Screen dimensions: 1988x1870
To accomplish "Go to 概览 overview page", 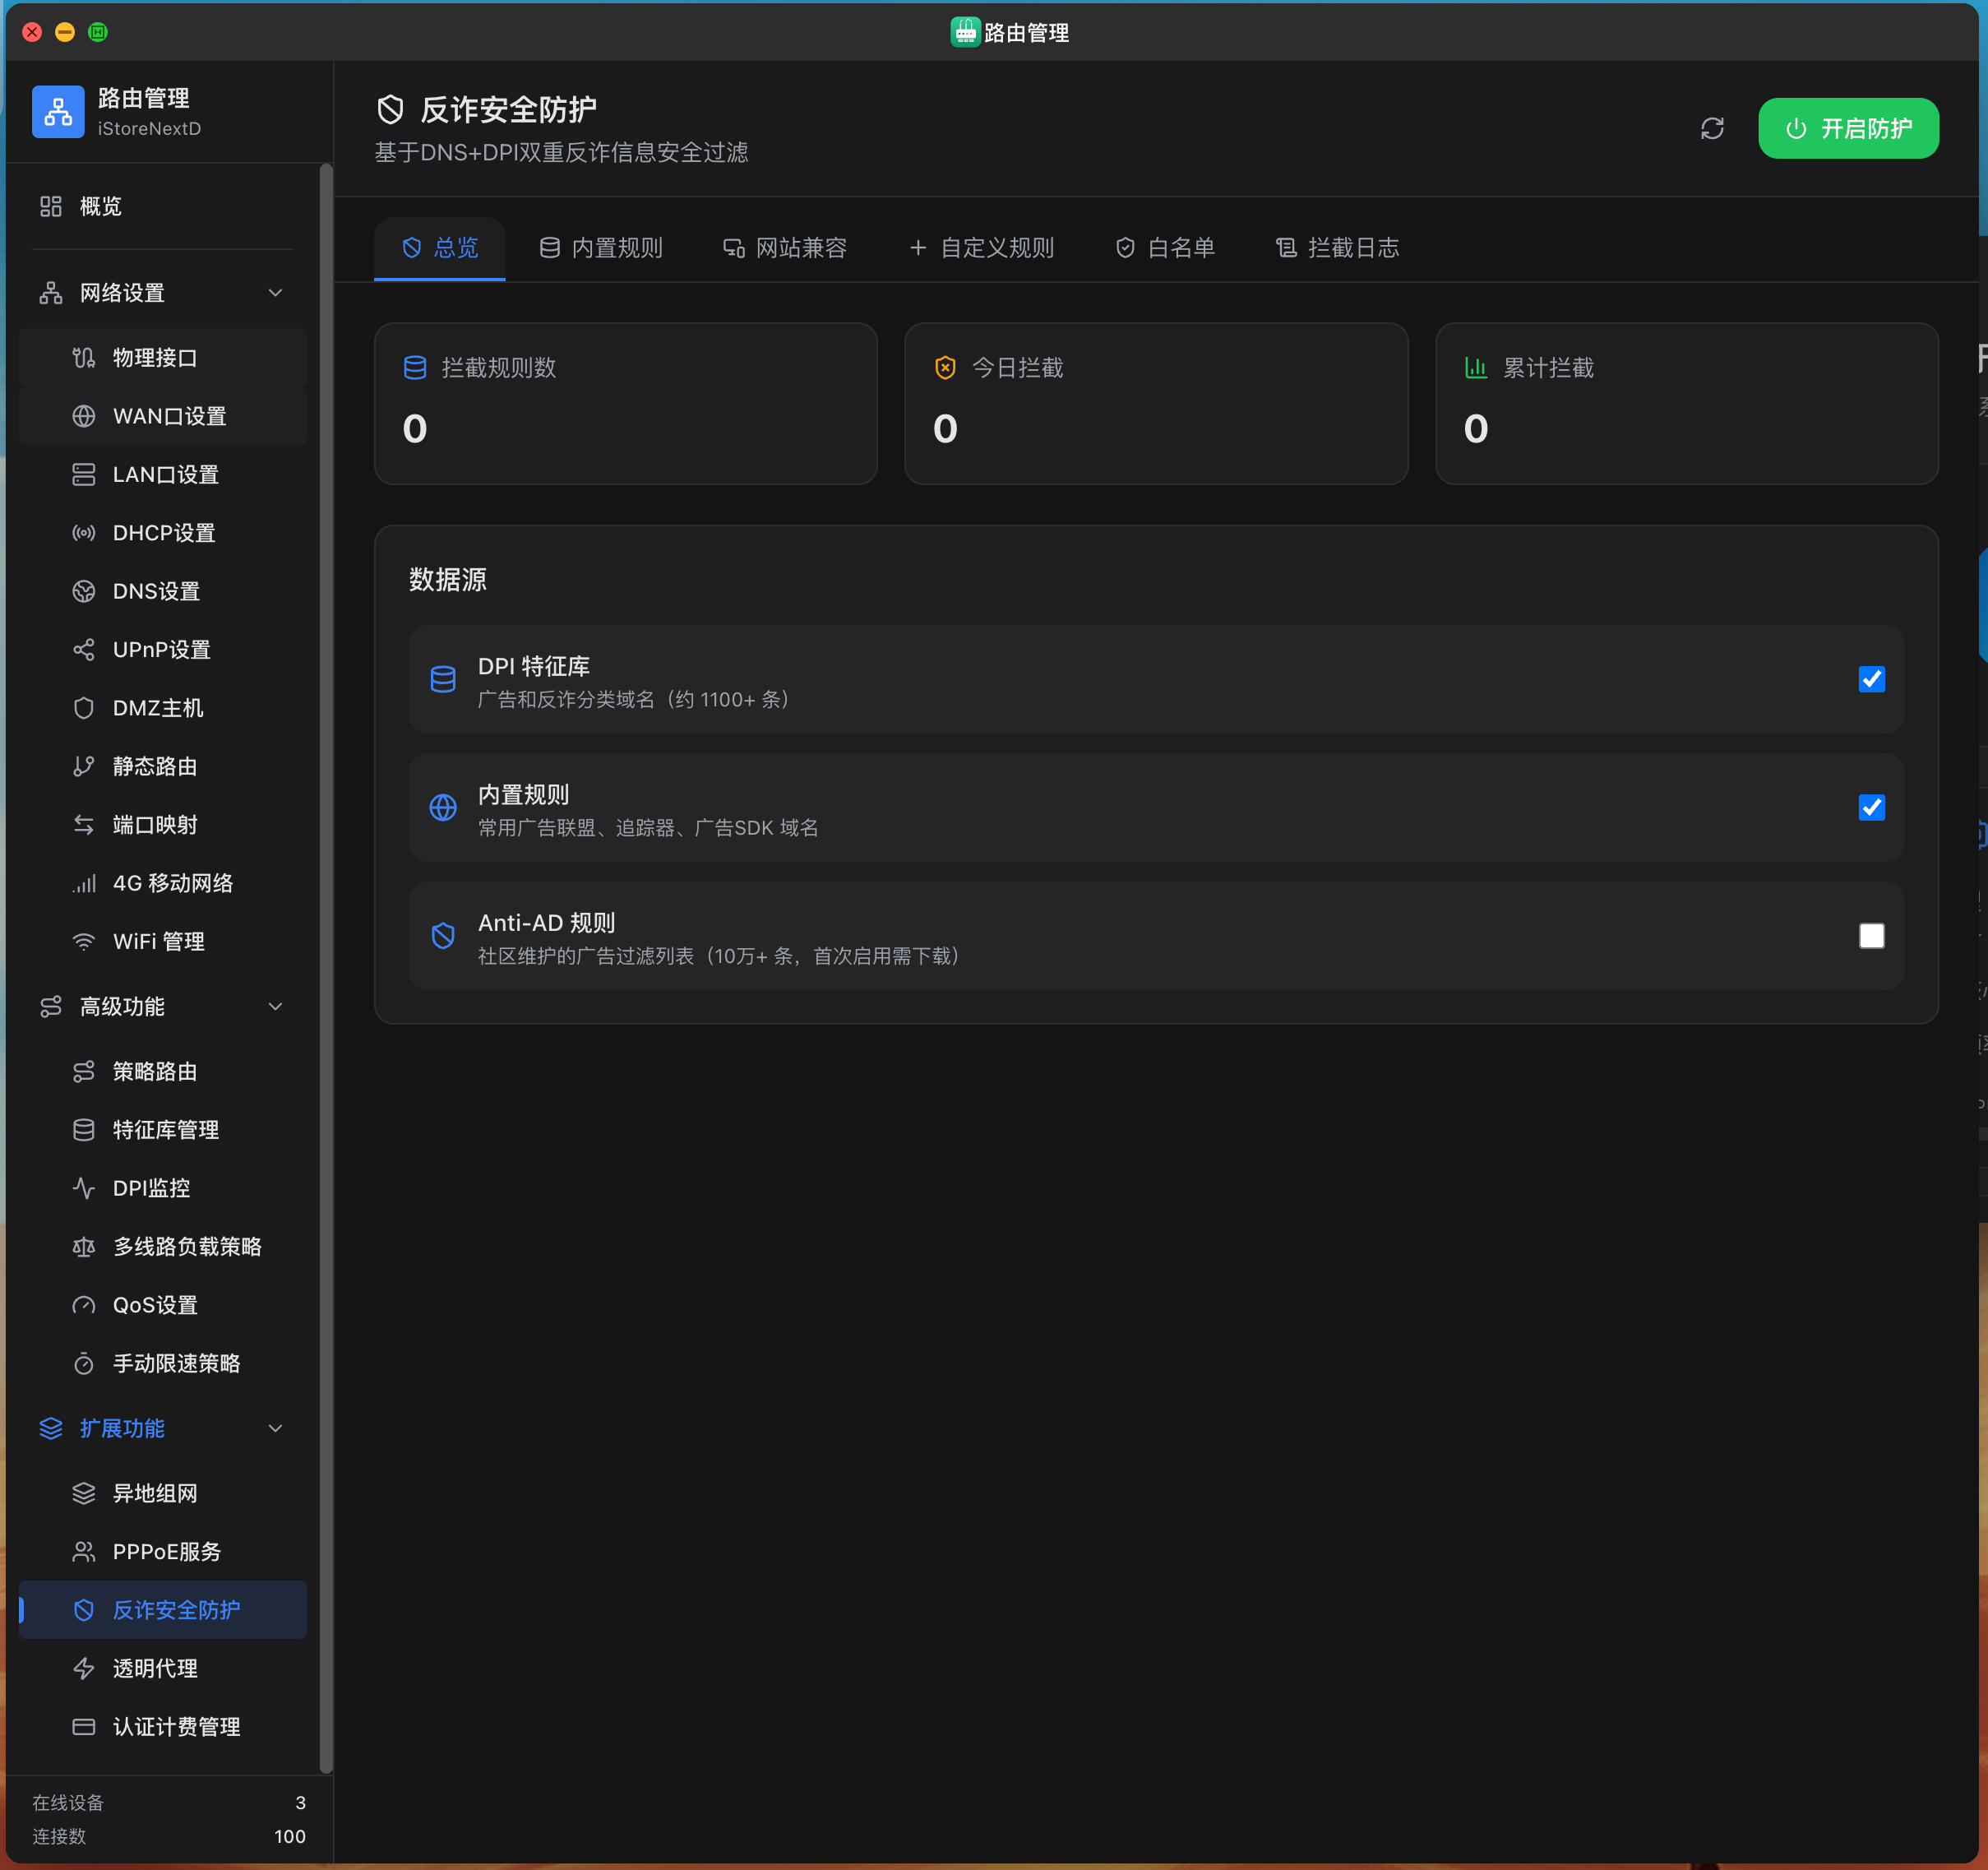I will [x=100, y=206].
